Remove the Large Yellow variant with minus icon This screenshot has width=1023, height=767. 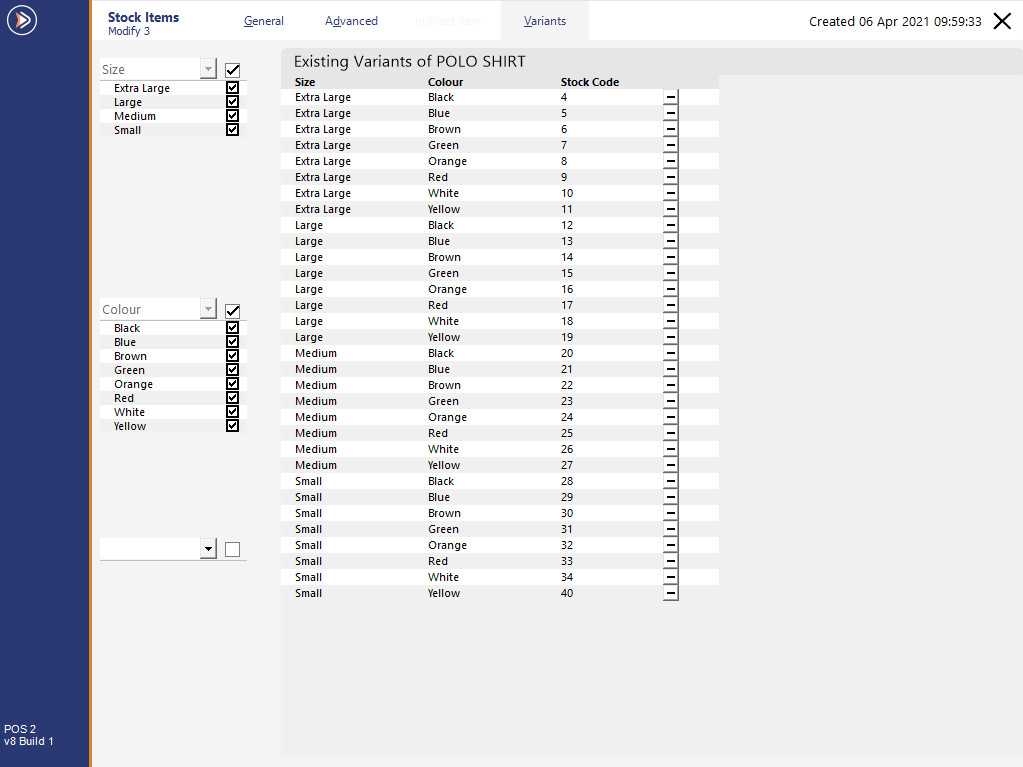point(670,337)
